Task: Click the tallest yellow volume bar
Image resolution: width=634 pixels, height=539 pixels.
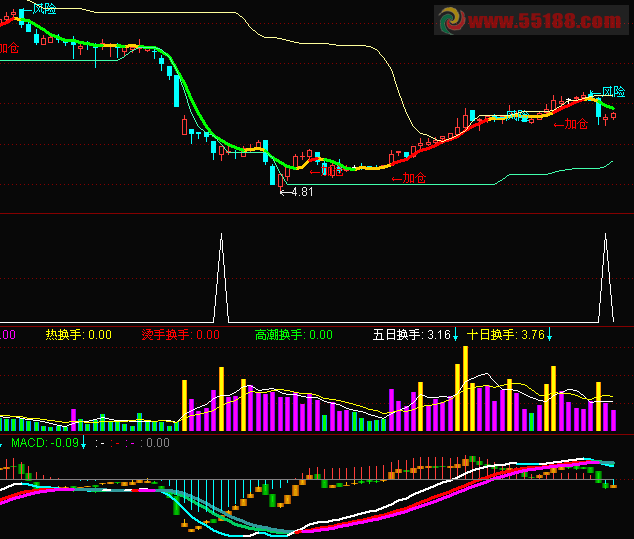Action: click(465, 389)
